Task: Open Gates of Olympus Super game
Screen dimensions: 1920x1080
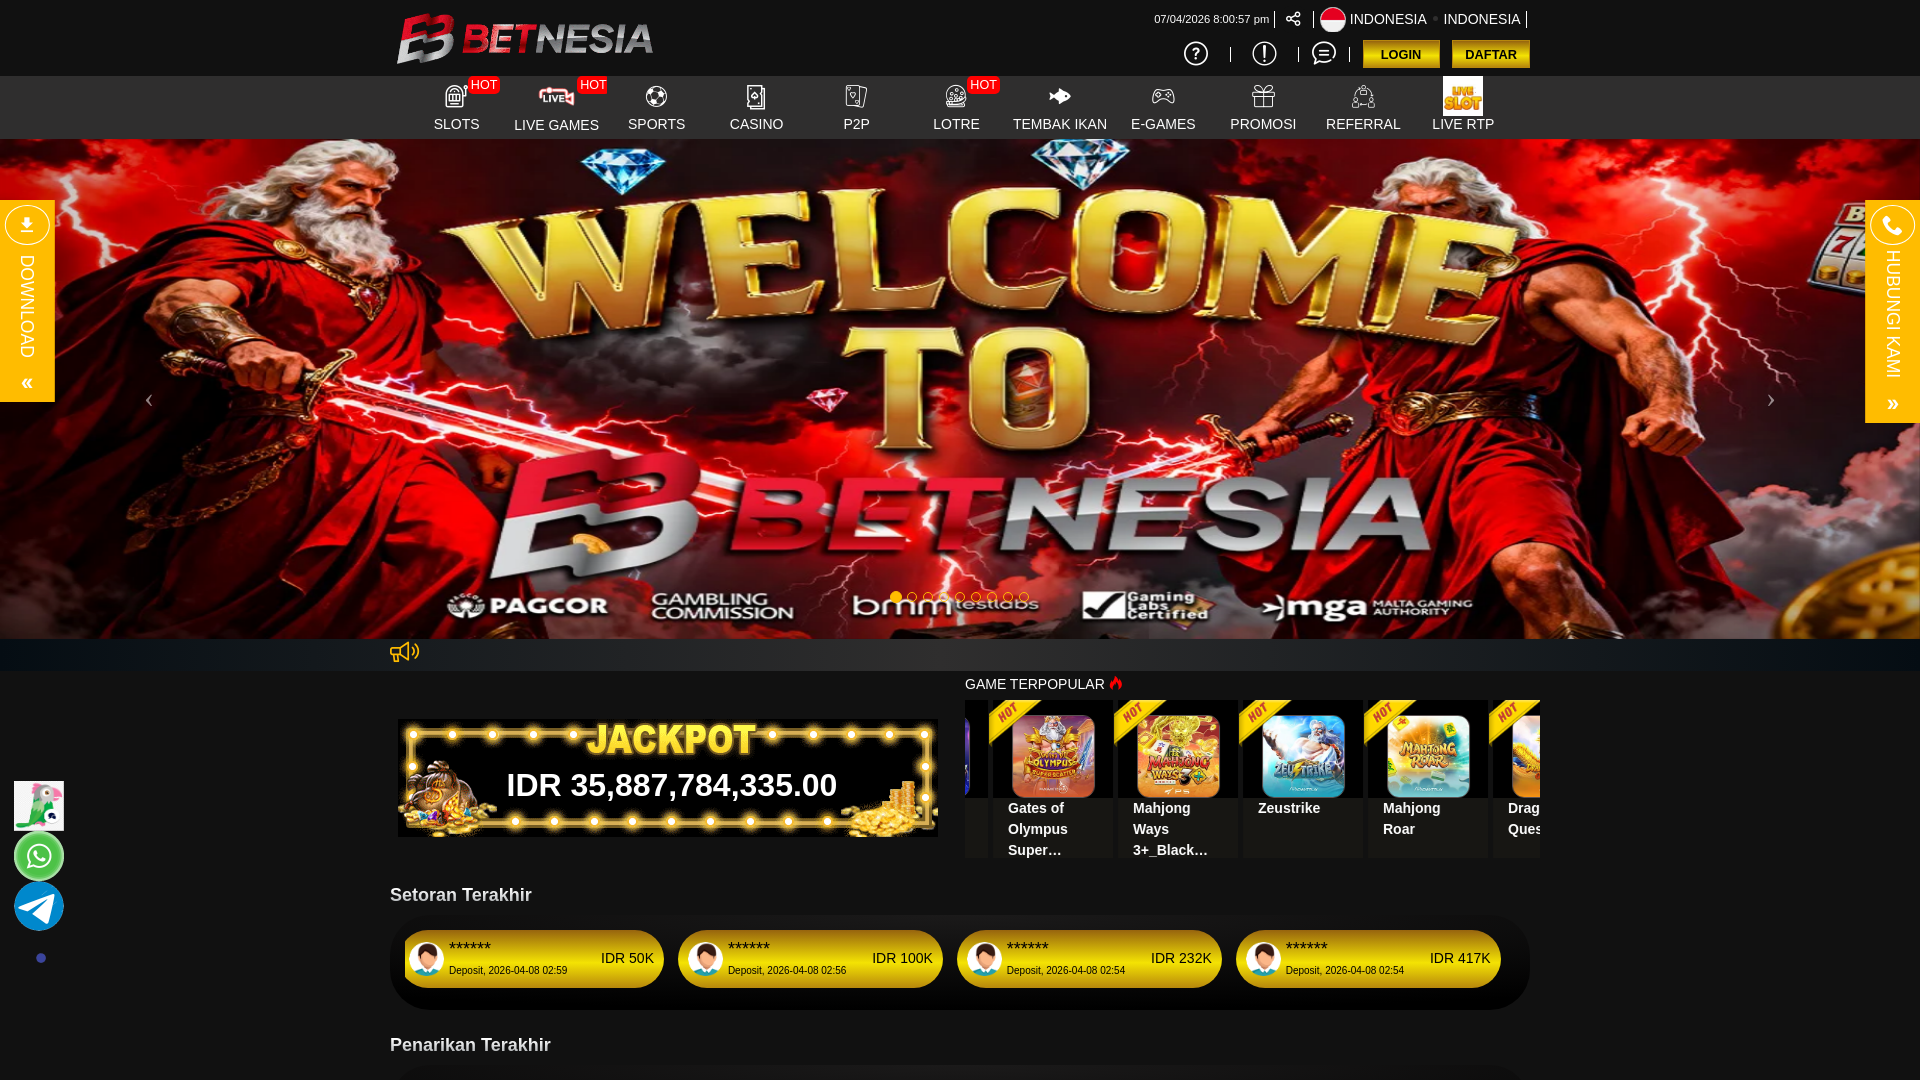Action: [1052, 778]
